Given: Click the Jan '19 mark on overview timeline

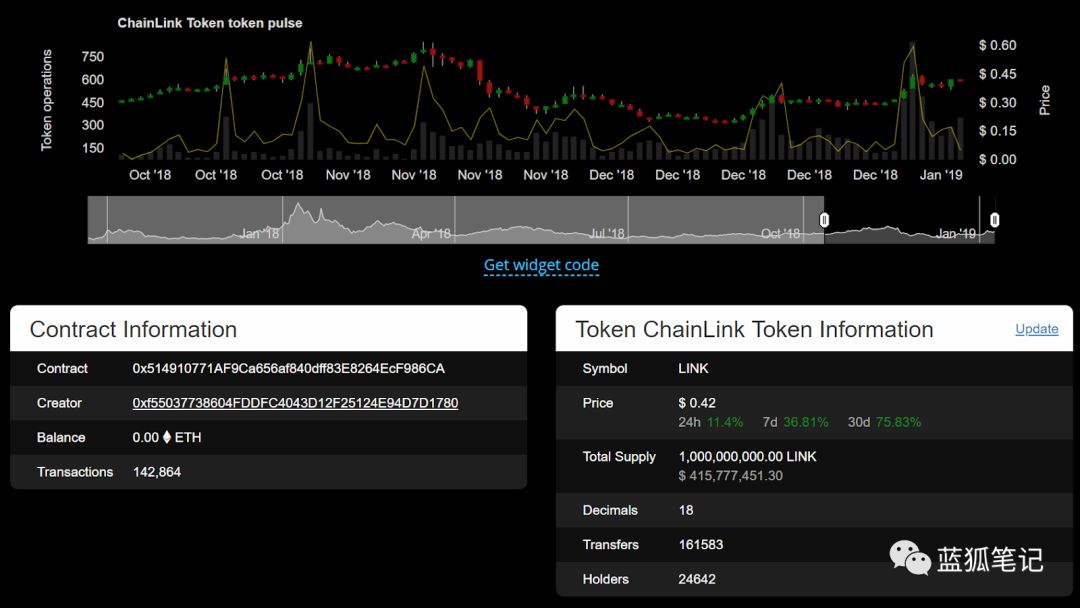Looking at the screenshot, I should click(x=956, y=233).
